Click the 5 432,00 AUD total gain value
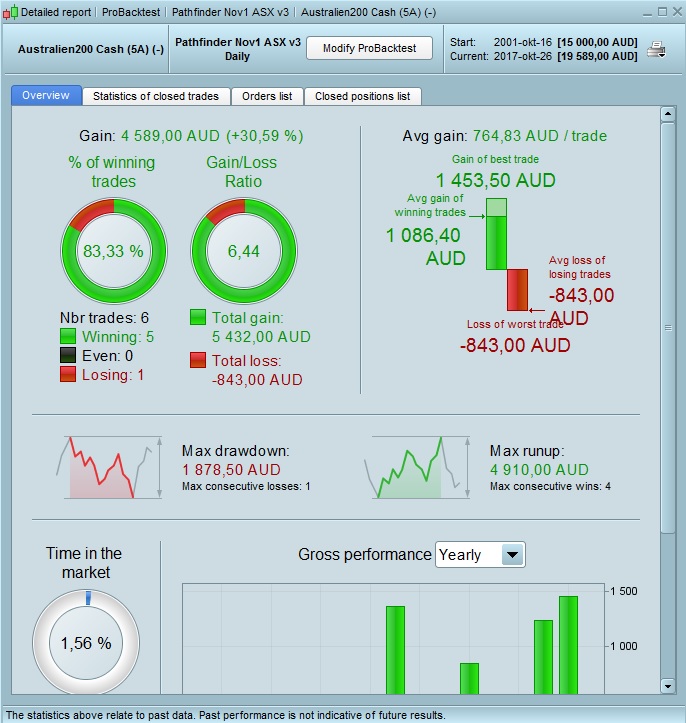 coord(261,337)
